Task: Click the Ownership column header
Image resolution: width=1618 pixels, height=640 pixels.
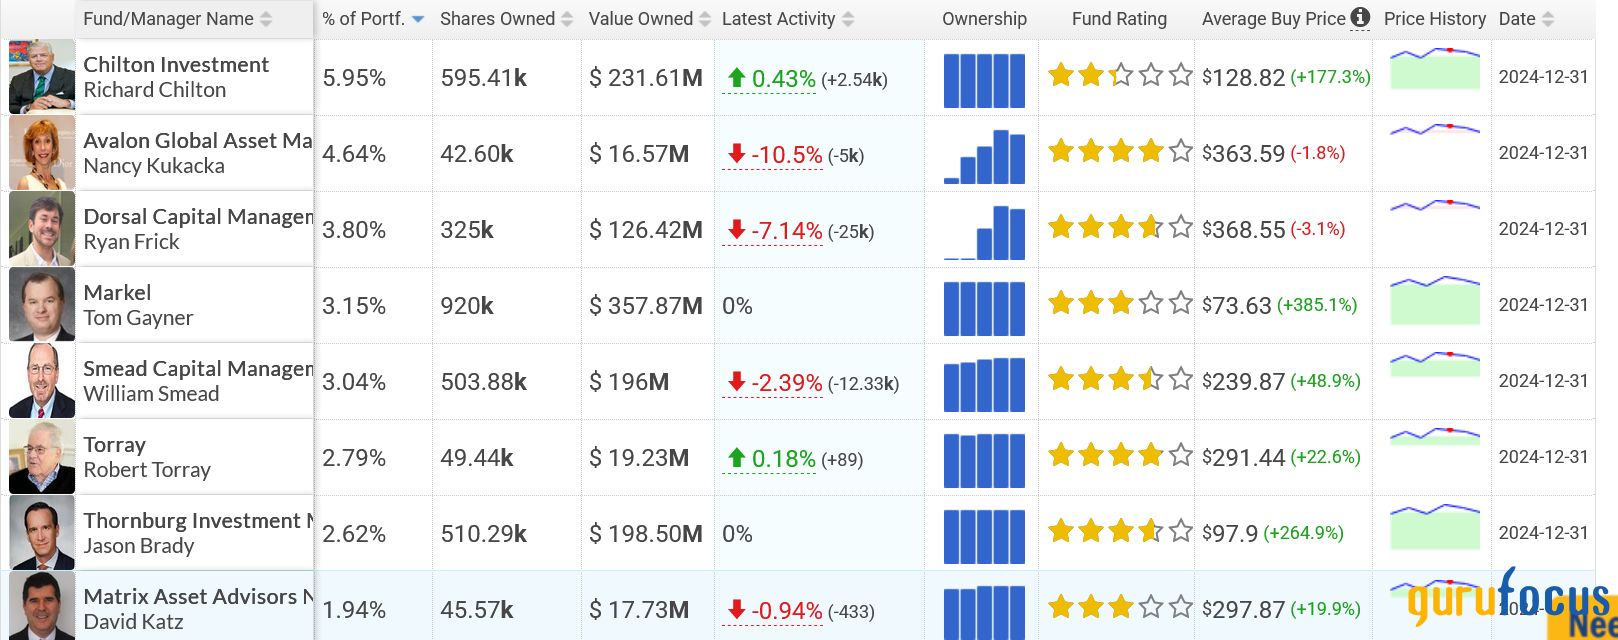Action: pyautogui.click(x=984, y=19)
